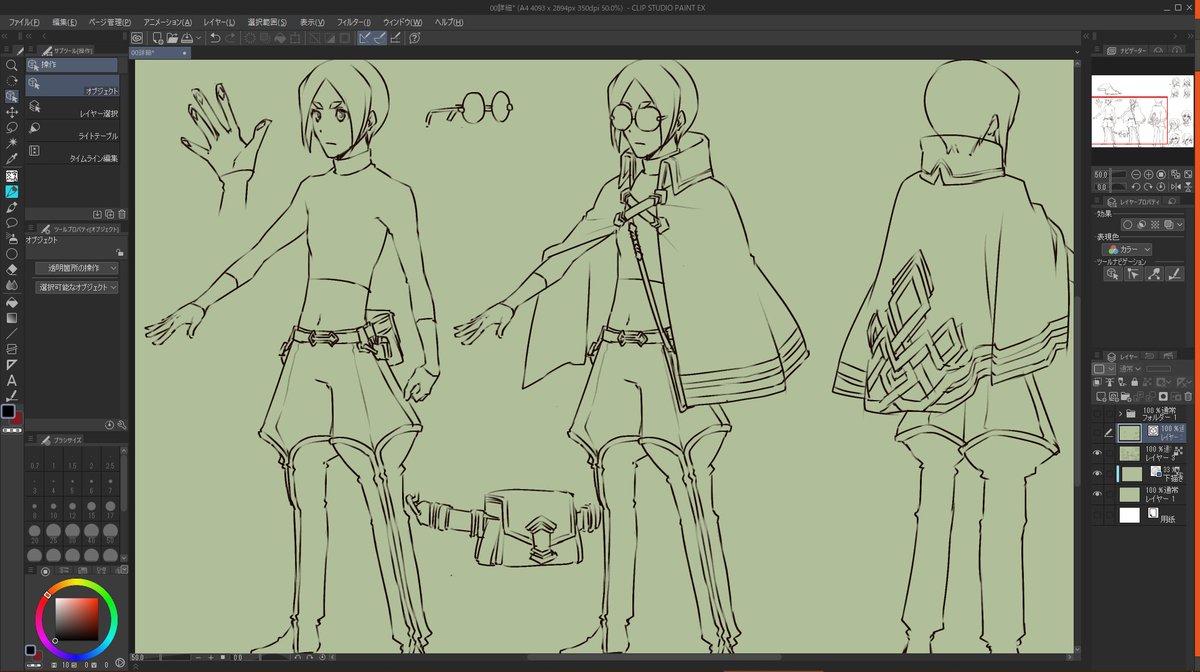This screenshot has height=672, width=1200.
Task: Open the ファイル(F) menu
Action: coord(24,22)
